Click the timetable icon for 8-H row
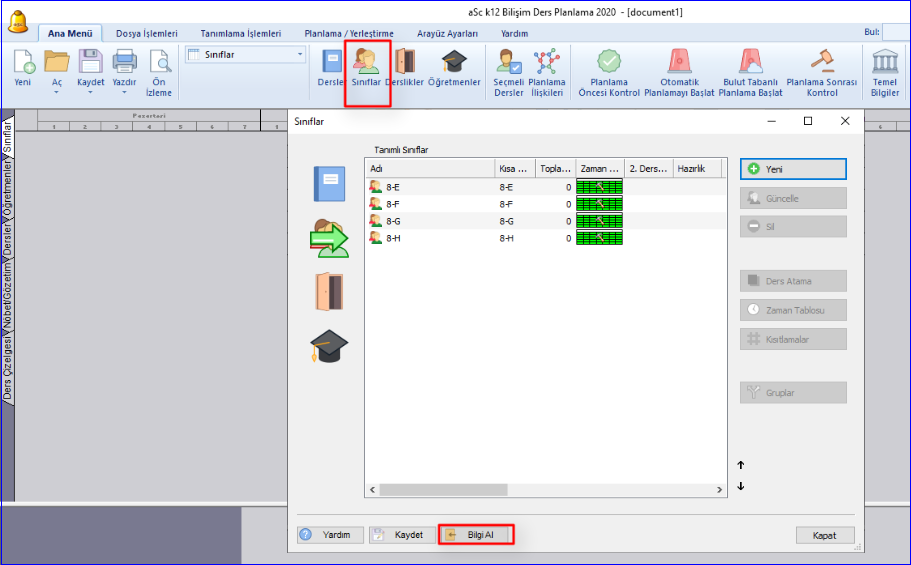 click(599, 238)
